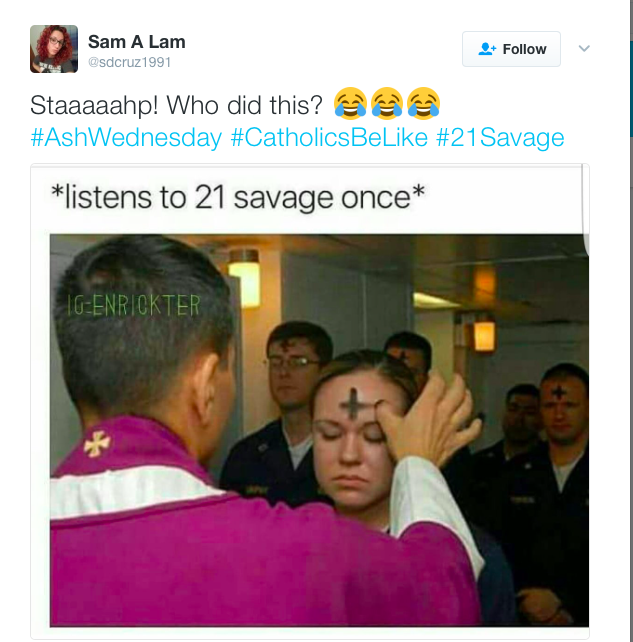
Task: Click the "listens to 21 savage once" caption
Action: 238,197
